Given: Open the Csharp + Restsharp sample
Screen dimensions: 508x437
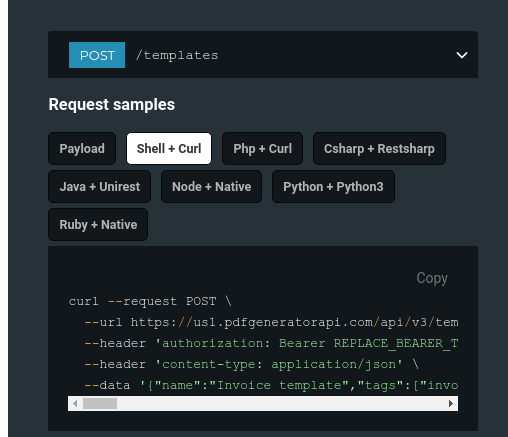Looking at the screenshot, I should coord(379,149).
